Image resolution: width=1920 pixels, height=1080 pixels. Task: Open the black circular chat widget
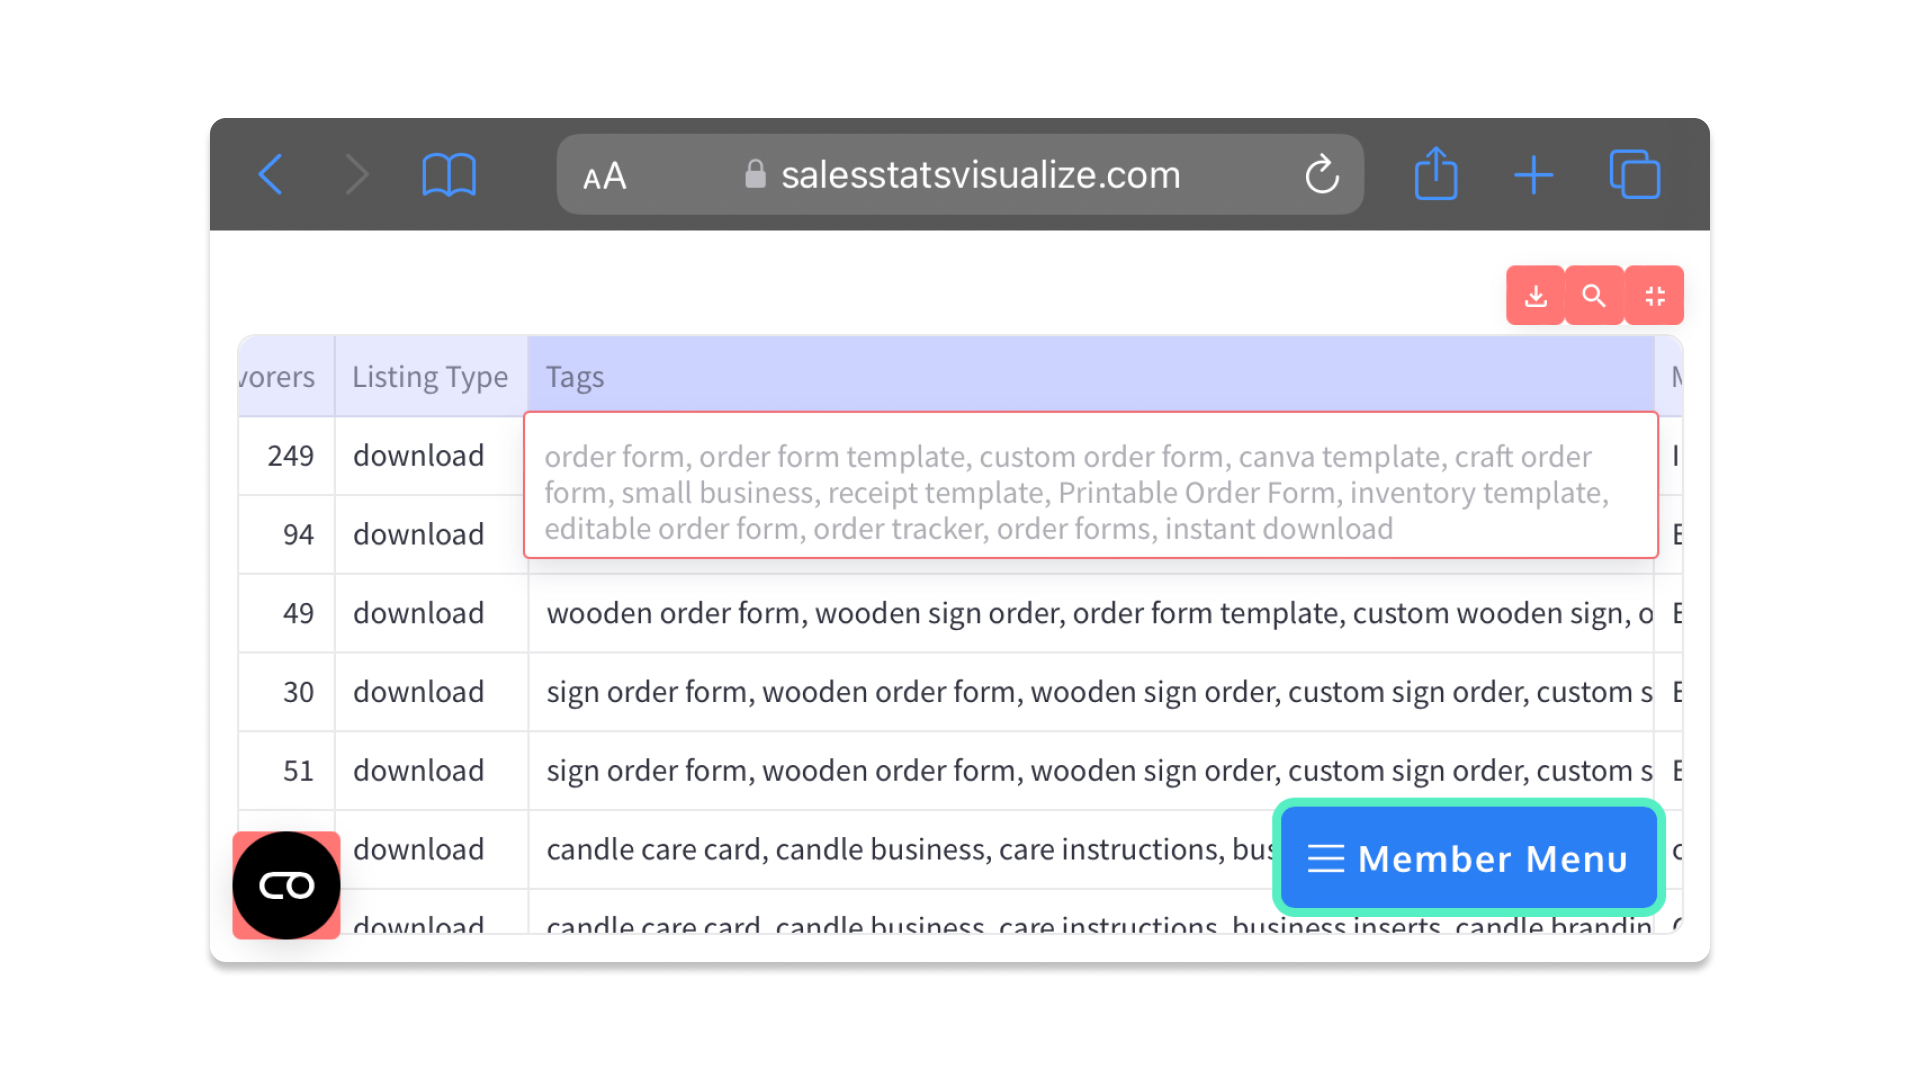(286, 885)
